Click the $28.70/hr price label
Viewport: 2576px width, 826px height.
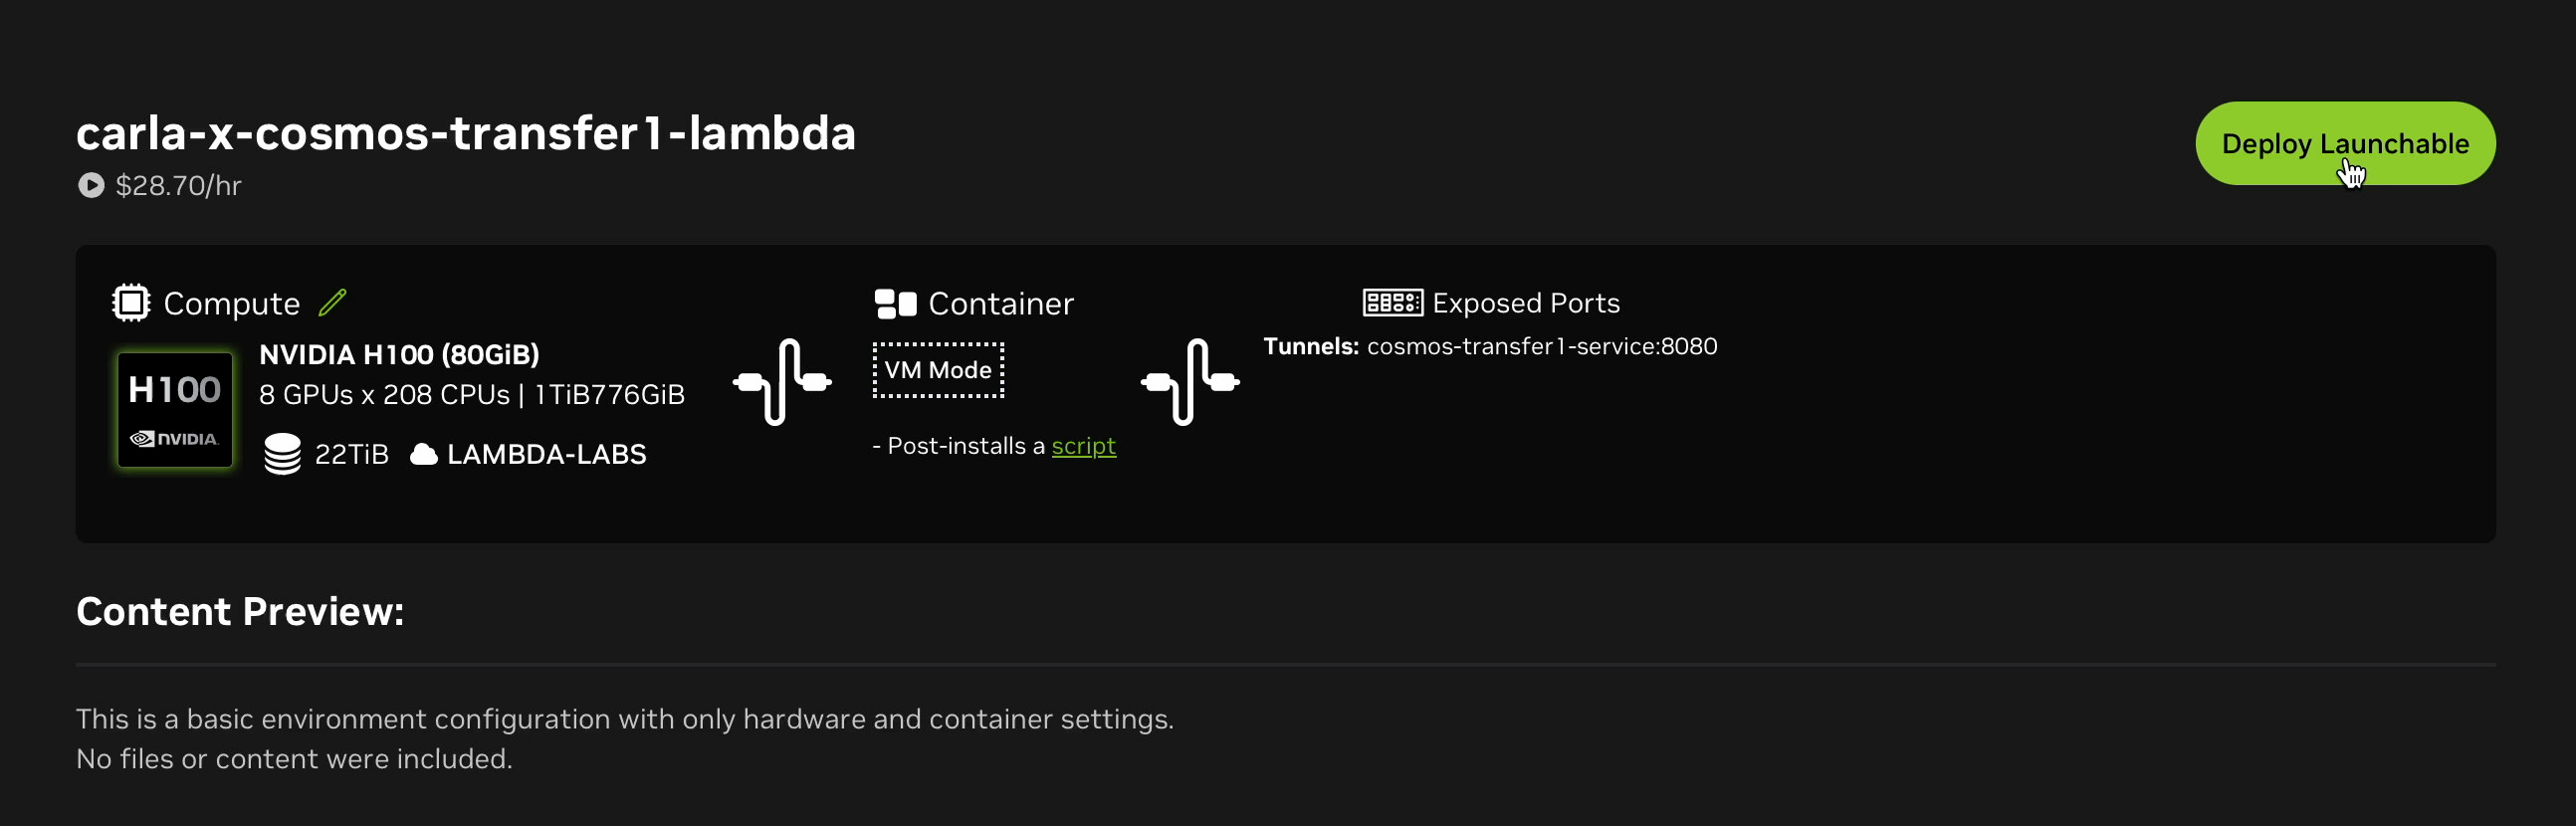[x=178, y=186]
